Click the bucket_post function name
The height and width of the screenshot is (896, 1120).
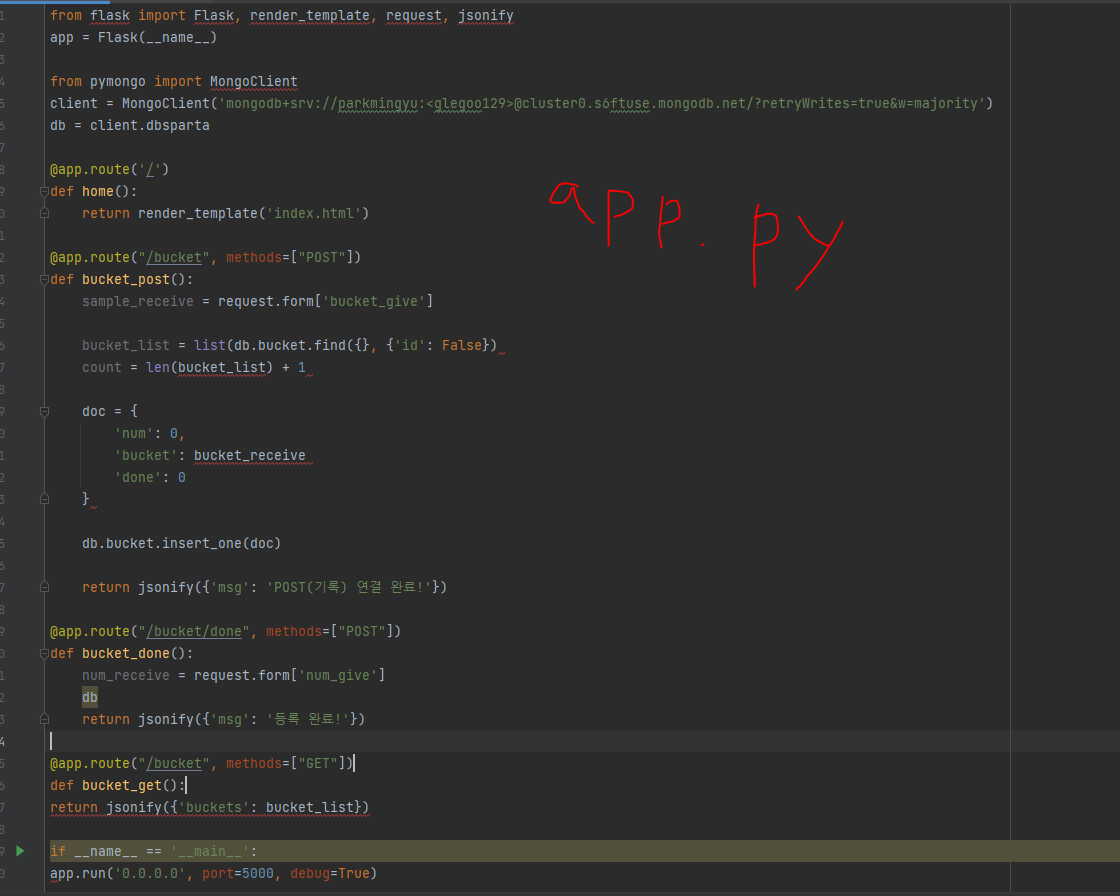126,279
